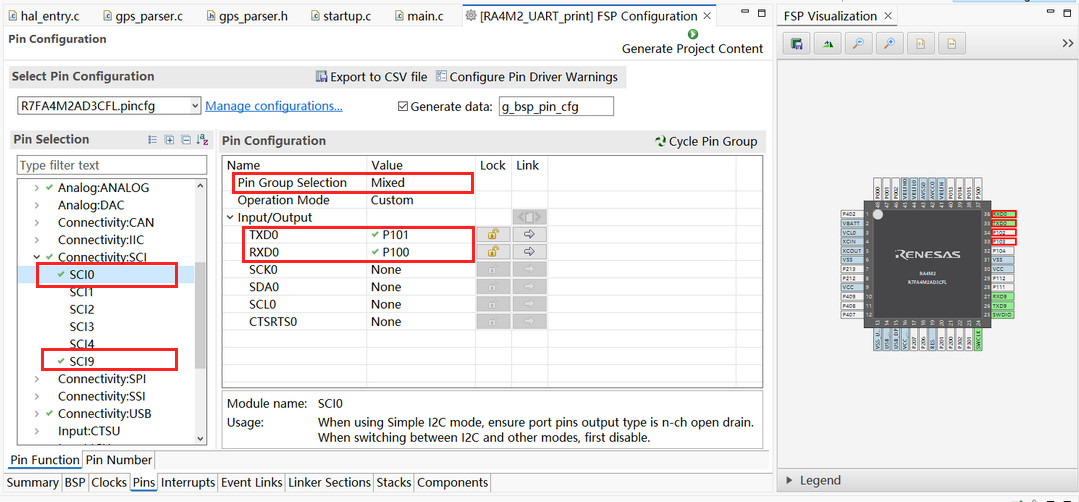Click the mountain-shaped view icon in FSP Visualization
The width and height of the screenshot is (1079, 502).
[x=828, y=44]
